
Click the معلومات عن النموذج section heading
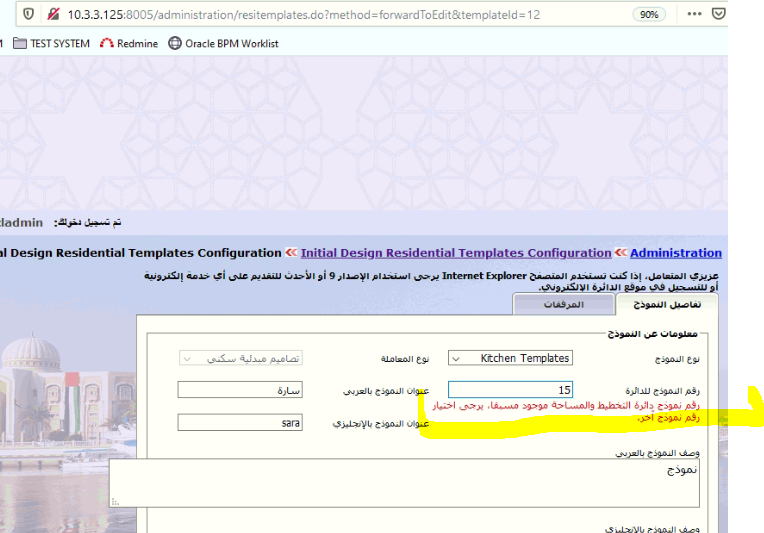pos(652,334)
